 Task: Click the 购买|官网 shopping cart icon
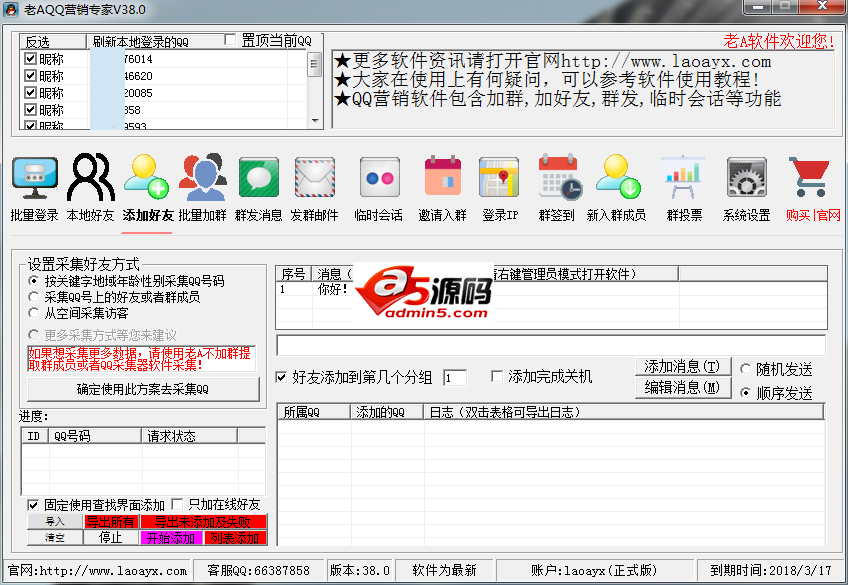coord(812,180)
